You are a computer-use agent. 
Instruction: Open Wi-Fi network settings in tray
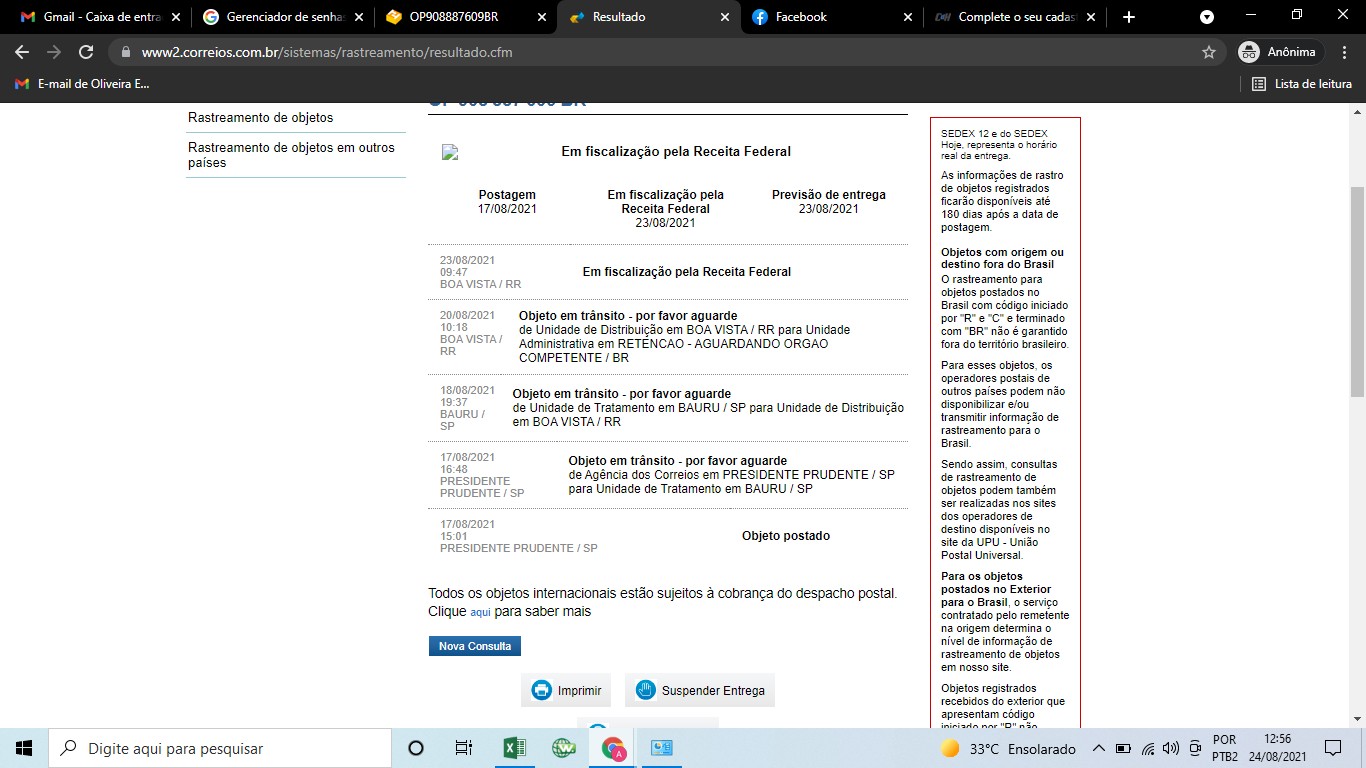tap(1148, 748)
